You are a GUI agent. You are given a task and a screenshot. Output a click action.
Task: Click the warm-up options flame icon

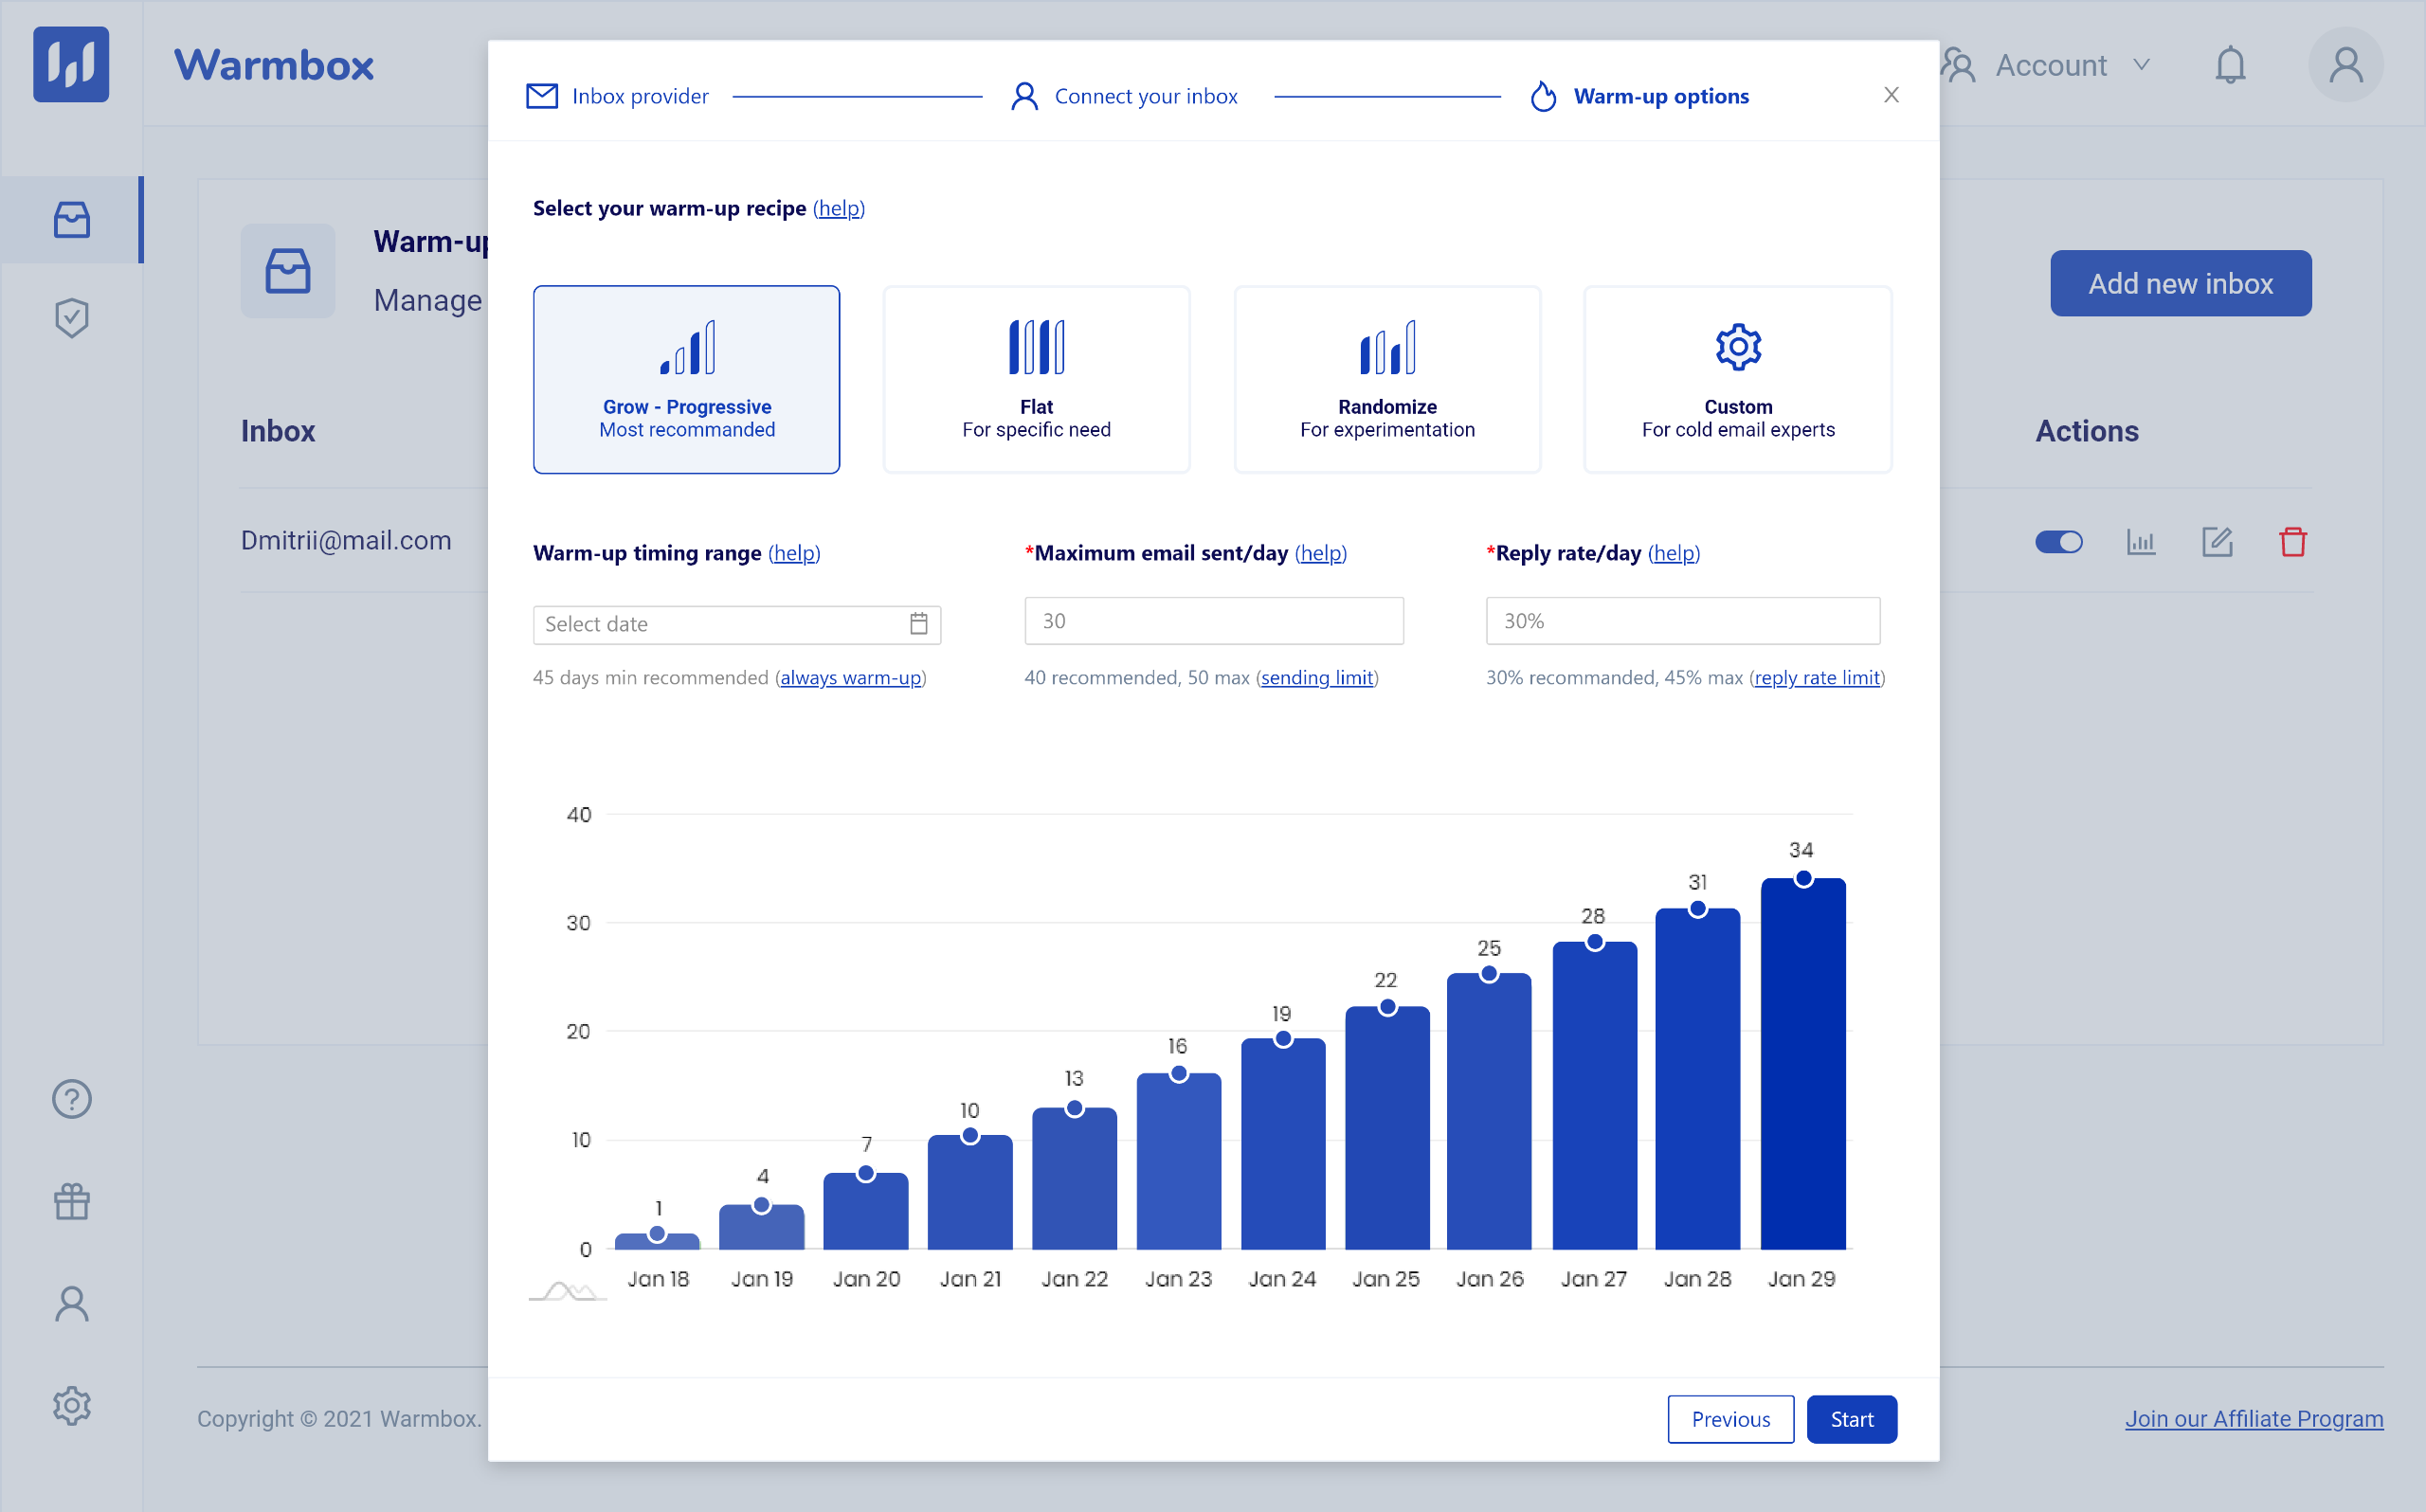[x=1543, y=96]
